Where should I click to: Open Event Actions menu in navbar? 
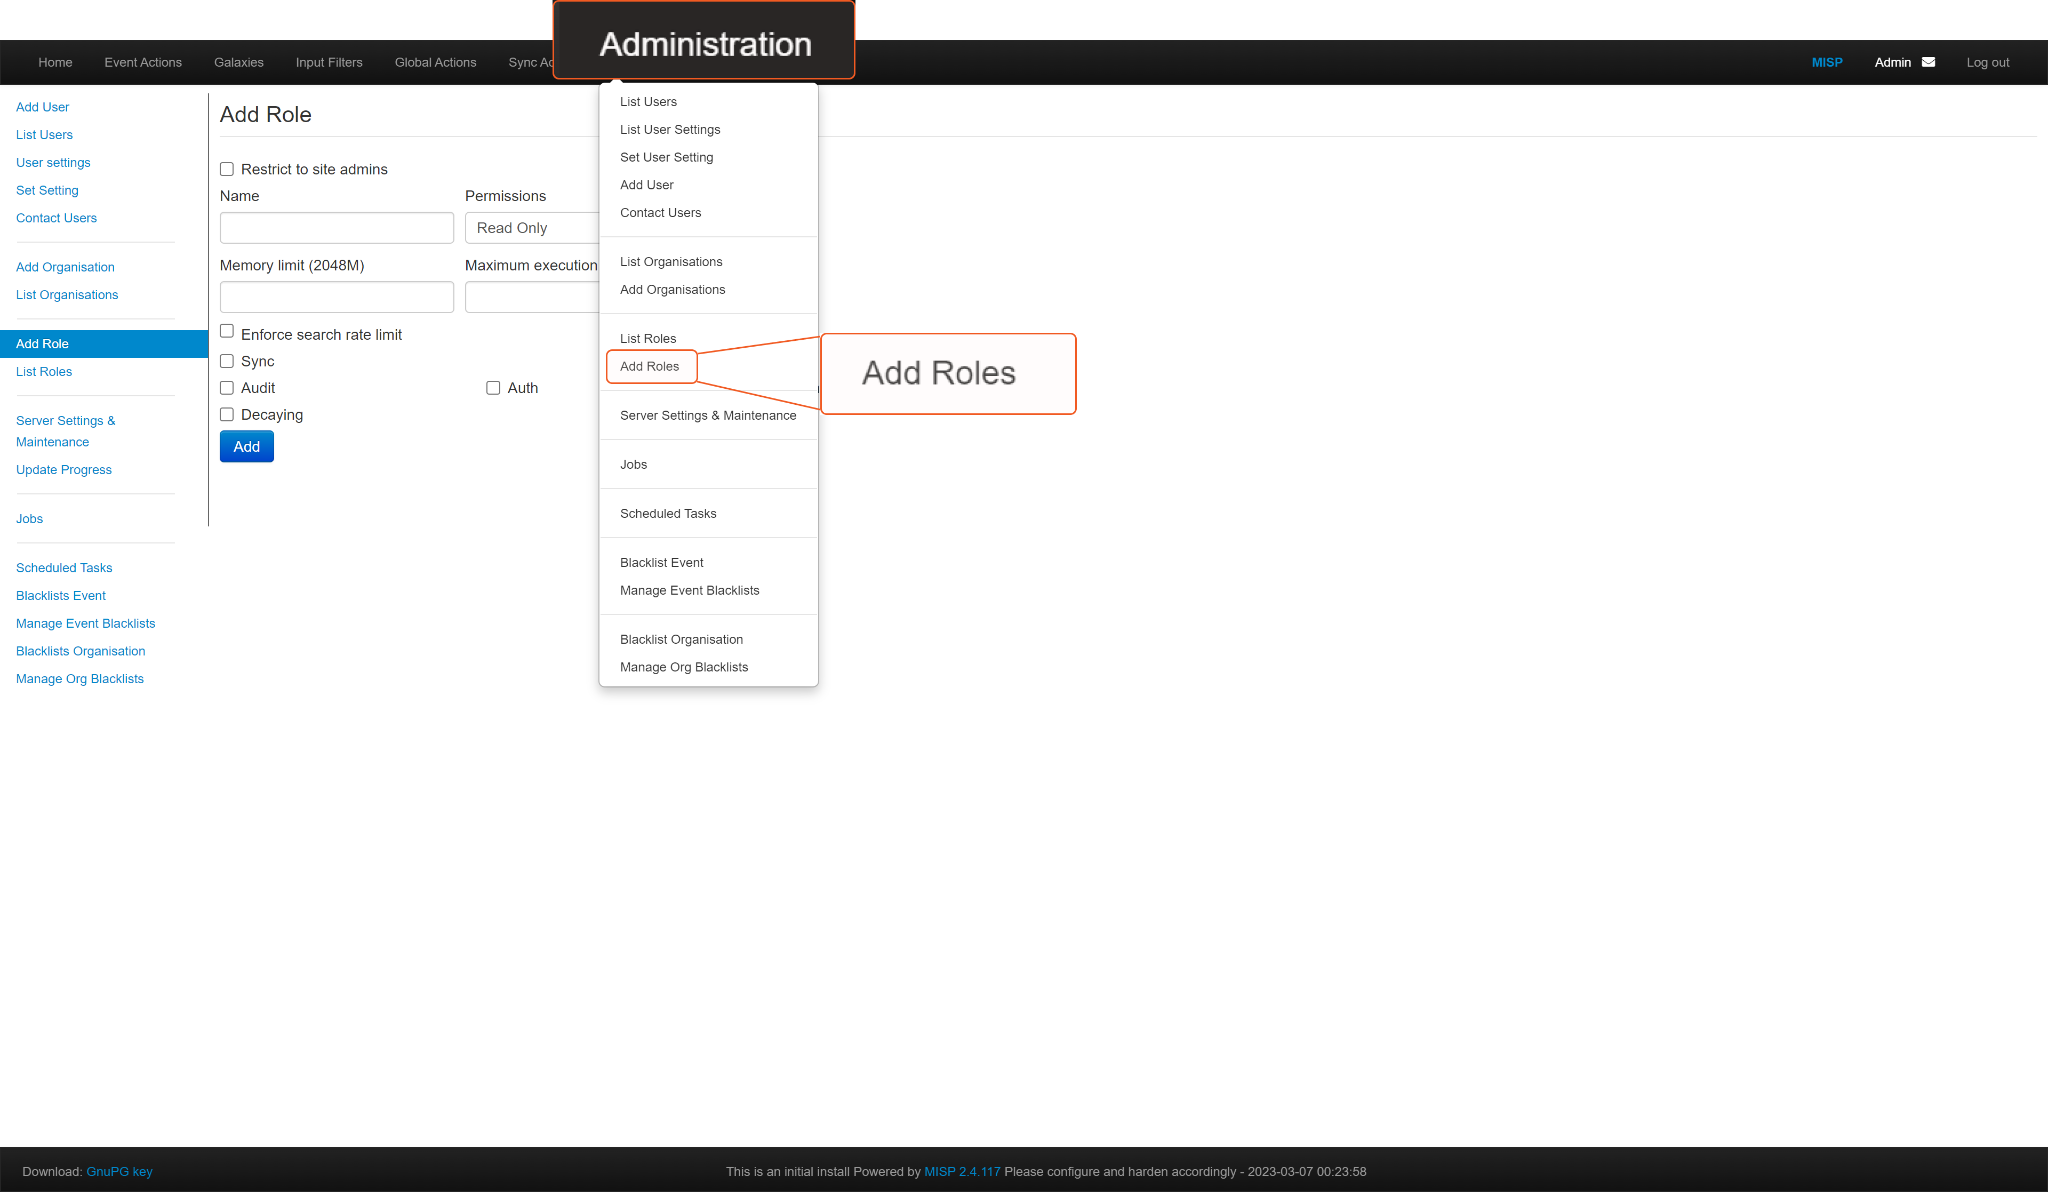[143, 62]
